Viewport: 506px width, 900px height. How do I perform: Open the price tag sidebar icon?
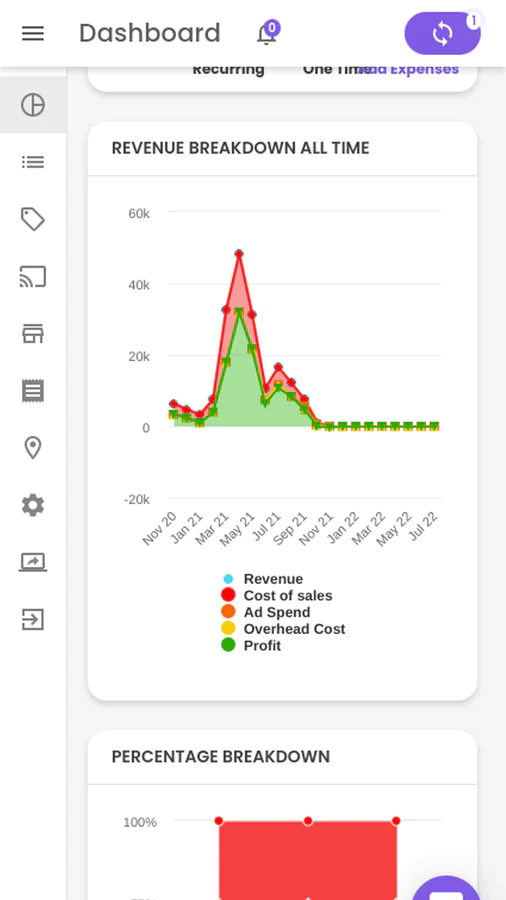click(33, 219)
